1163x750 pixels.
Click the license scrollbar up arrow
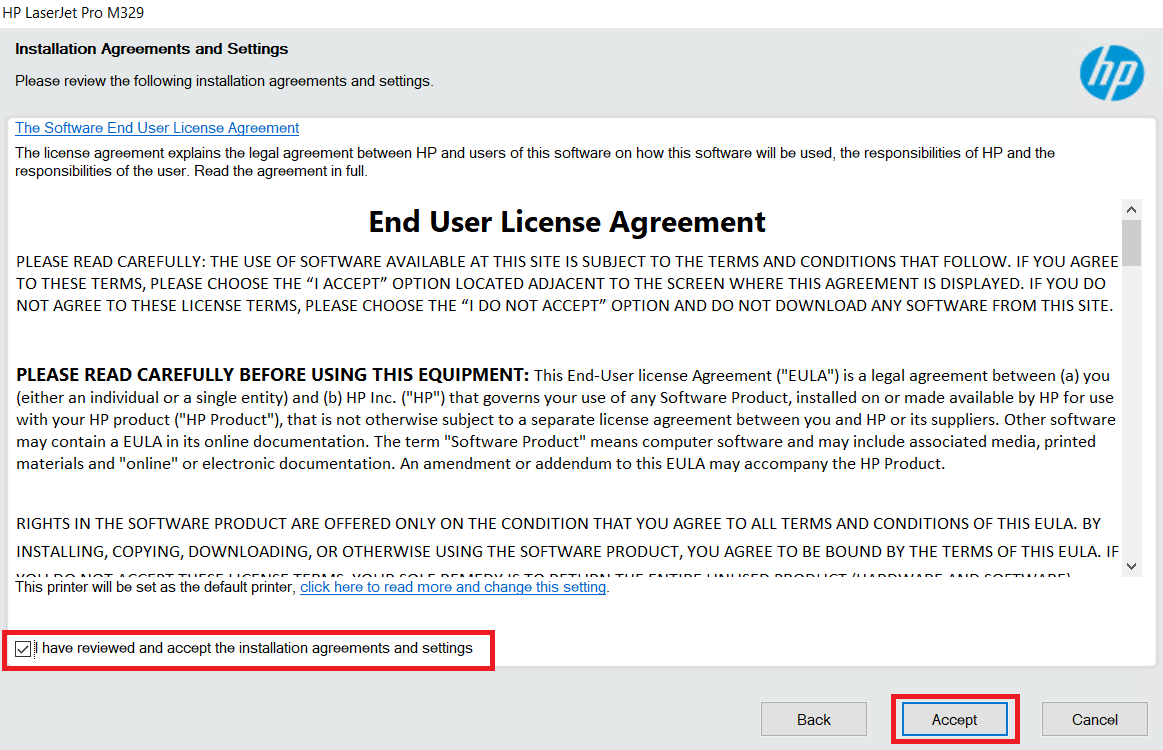tap(1131, 209)
